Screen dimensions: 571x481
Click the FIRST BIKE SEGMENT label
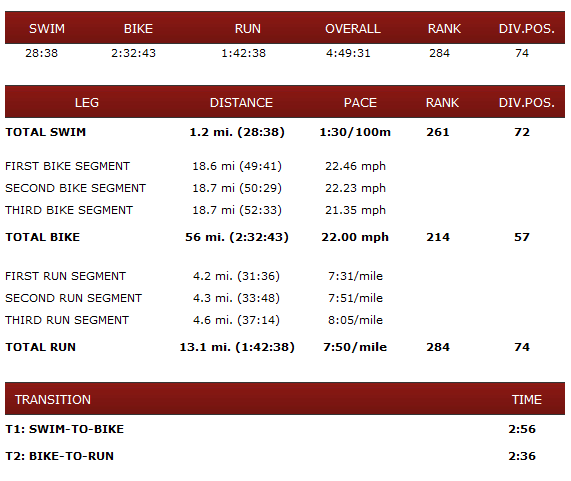[x=67, y=166]
